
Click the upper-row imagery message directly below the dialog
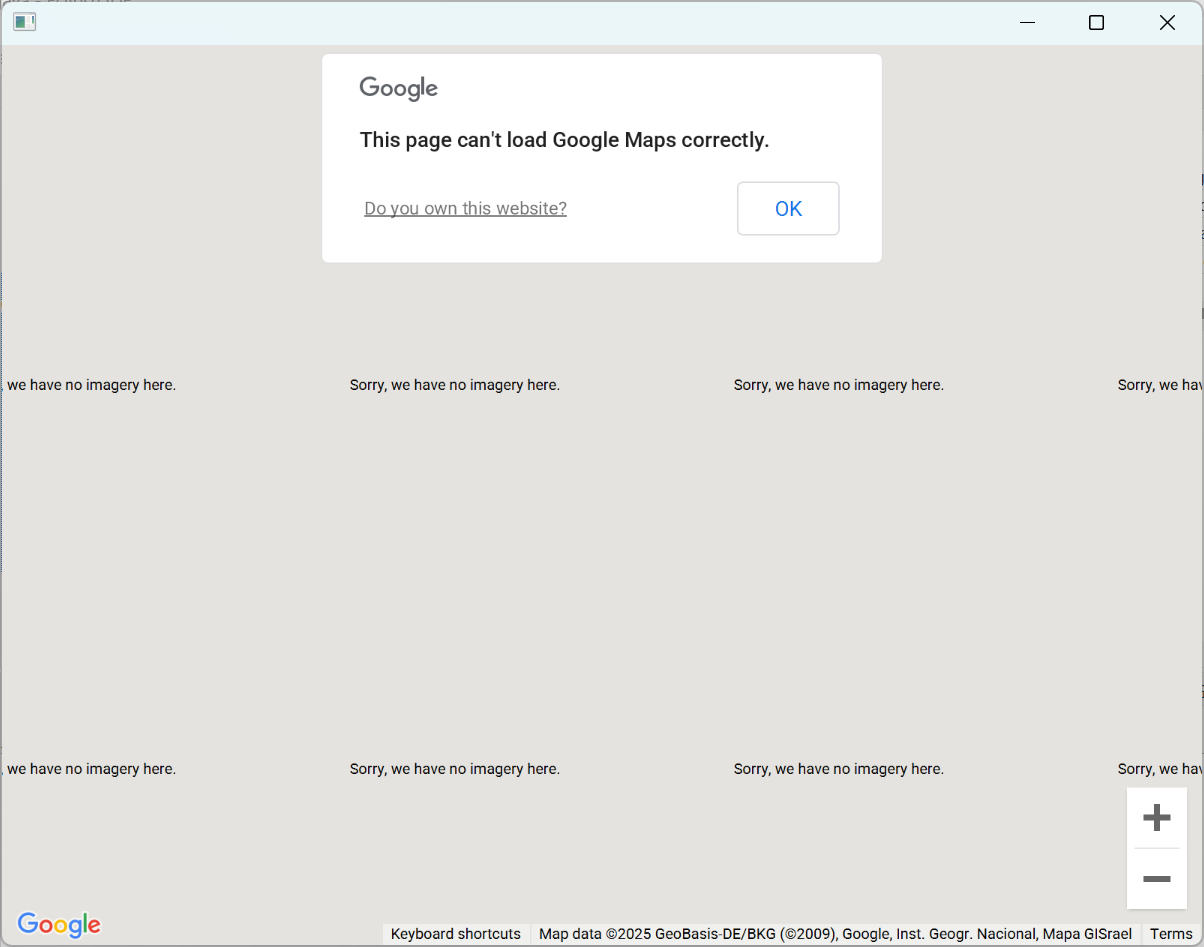click(x=455, y=385)
